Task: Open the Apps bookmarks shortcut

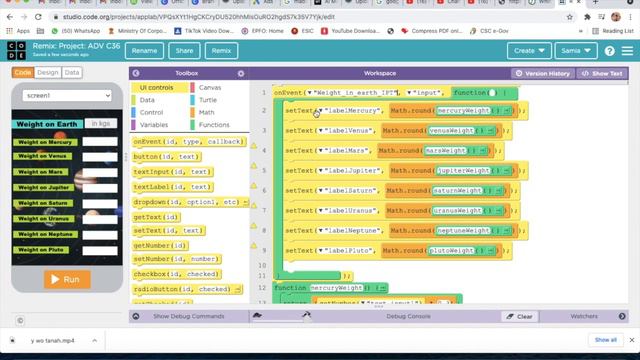Action: pyautogui.click(x=18, y=31)
